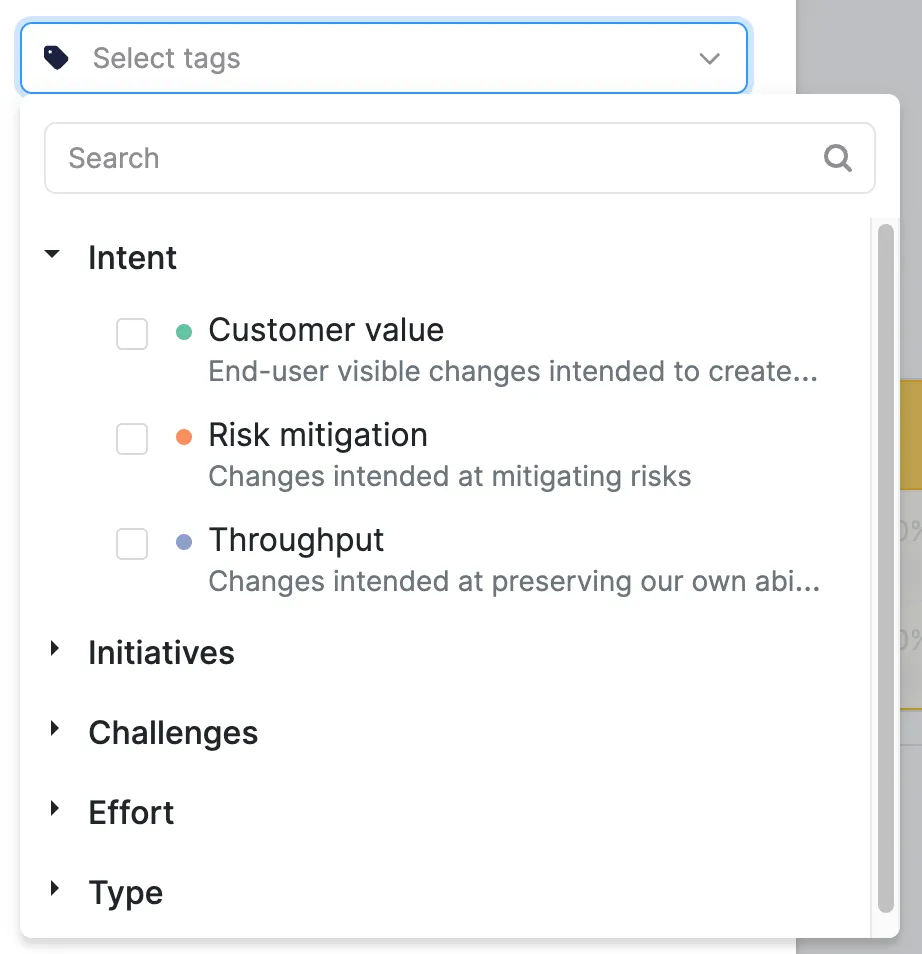Click the orange dot beside Risk mitigation
Image resolution: width=922 pixels, height=954 pixels.
pos(184,437)
